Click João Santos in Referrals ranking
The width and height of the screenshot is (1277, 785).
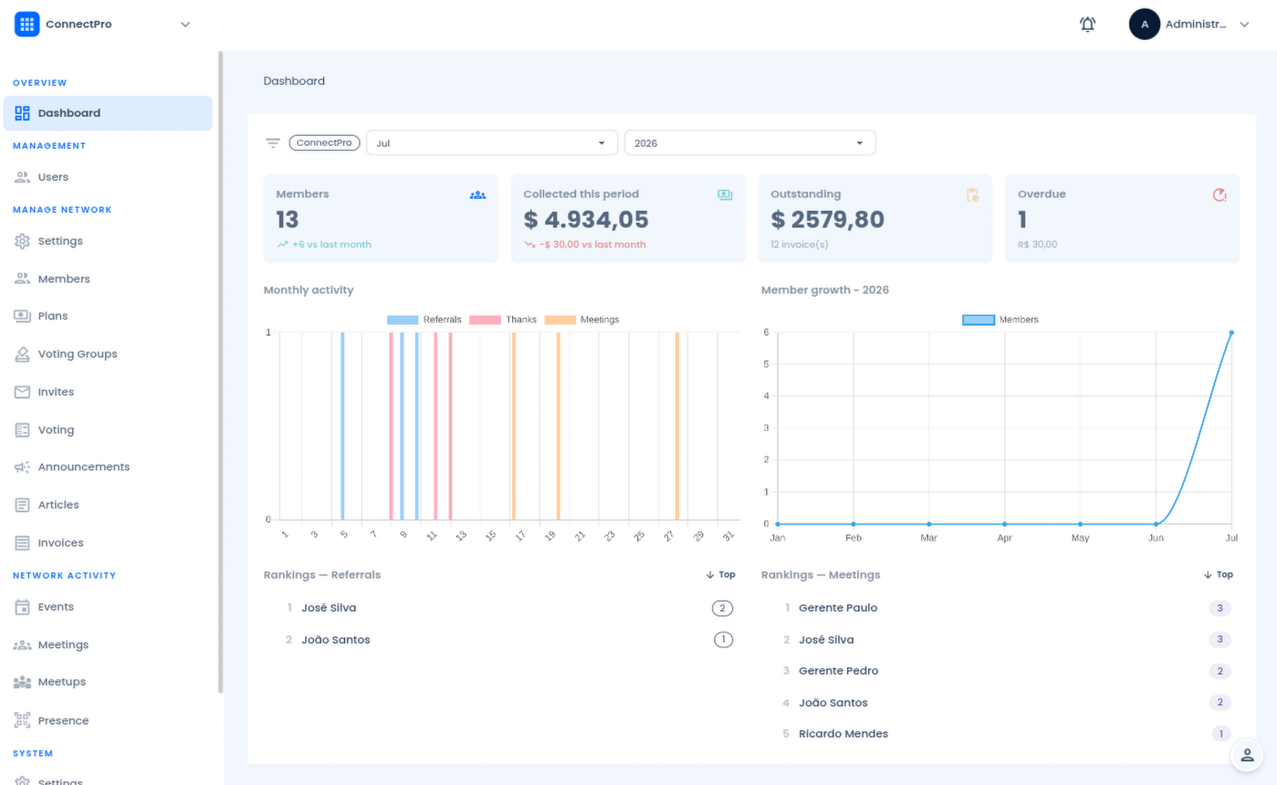(336, 640)
